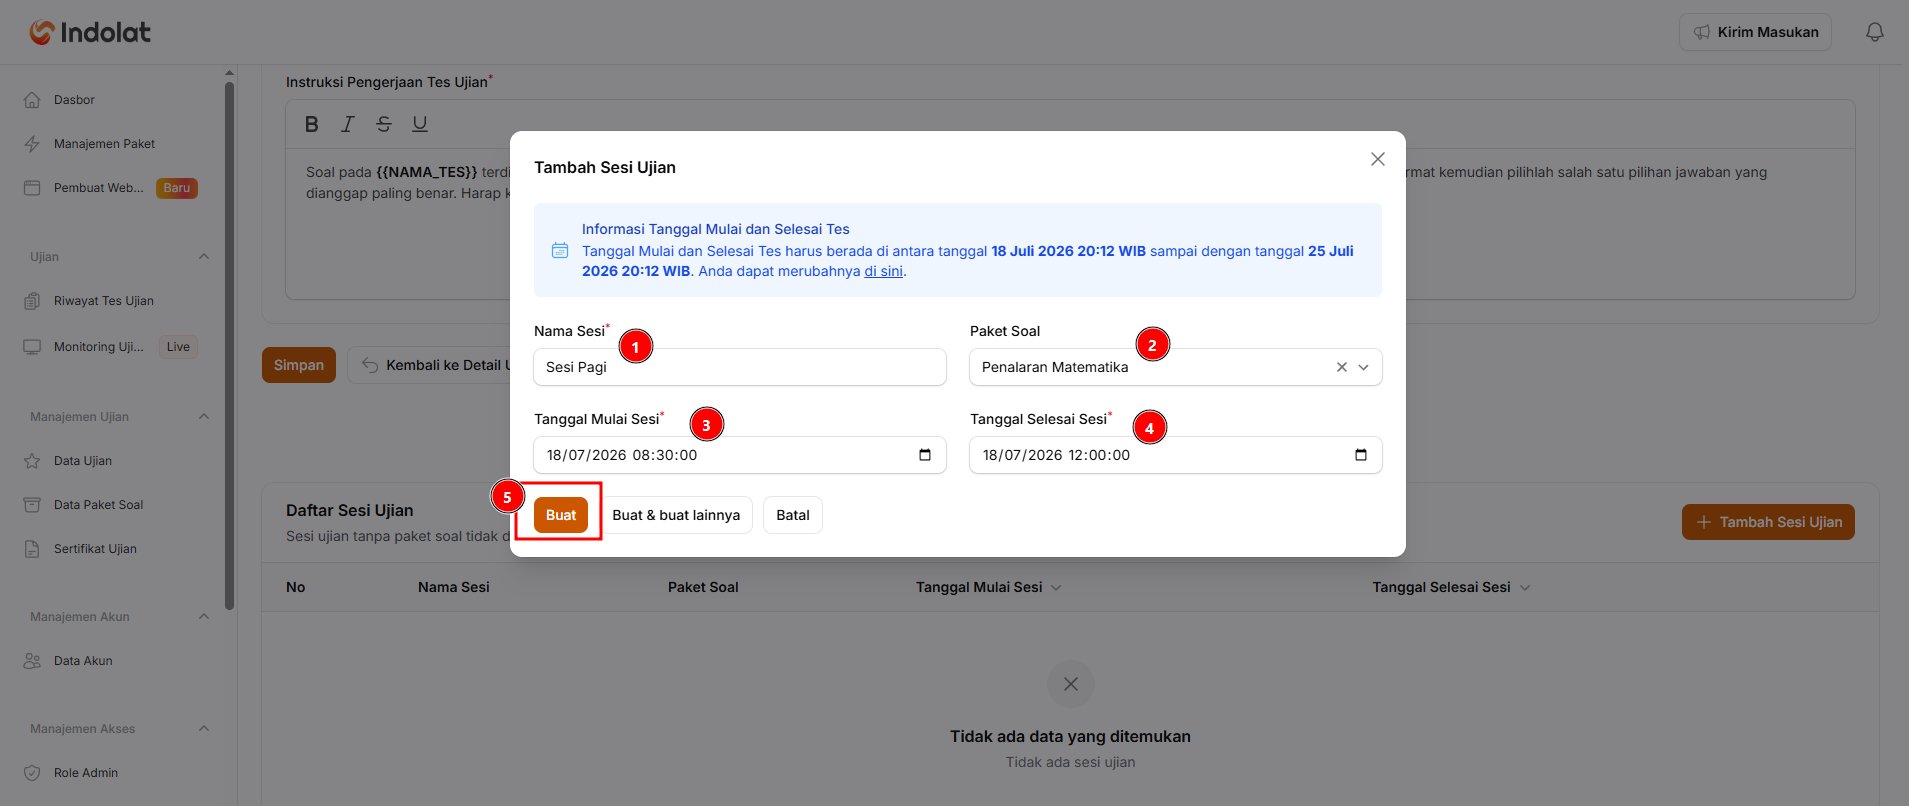Image resolution: width=1909 pixels, height=806 pixels.
Task: Collapse the Manajemen Akun section
Action: click(204, 617)
